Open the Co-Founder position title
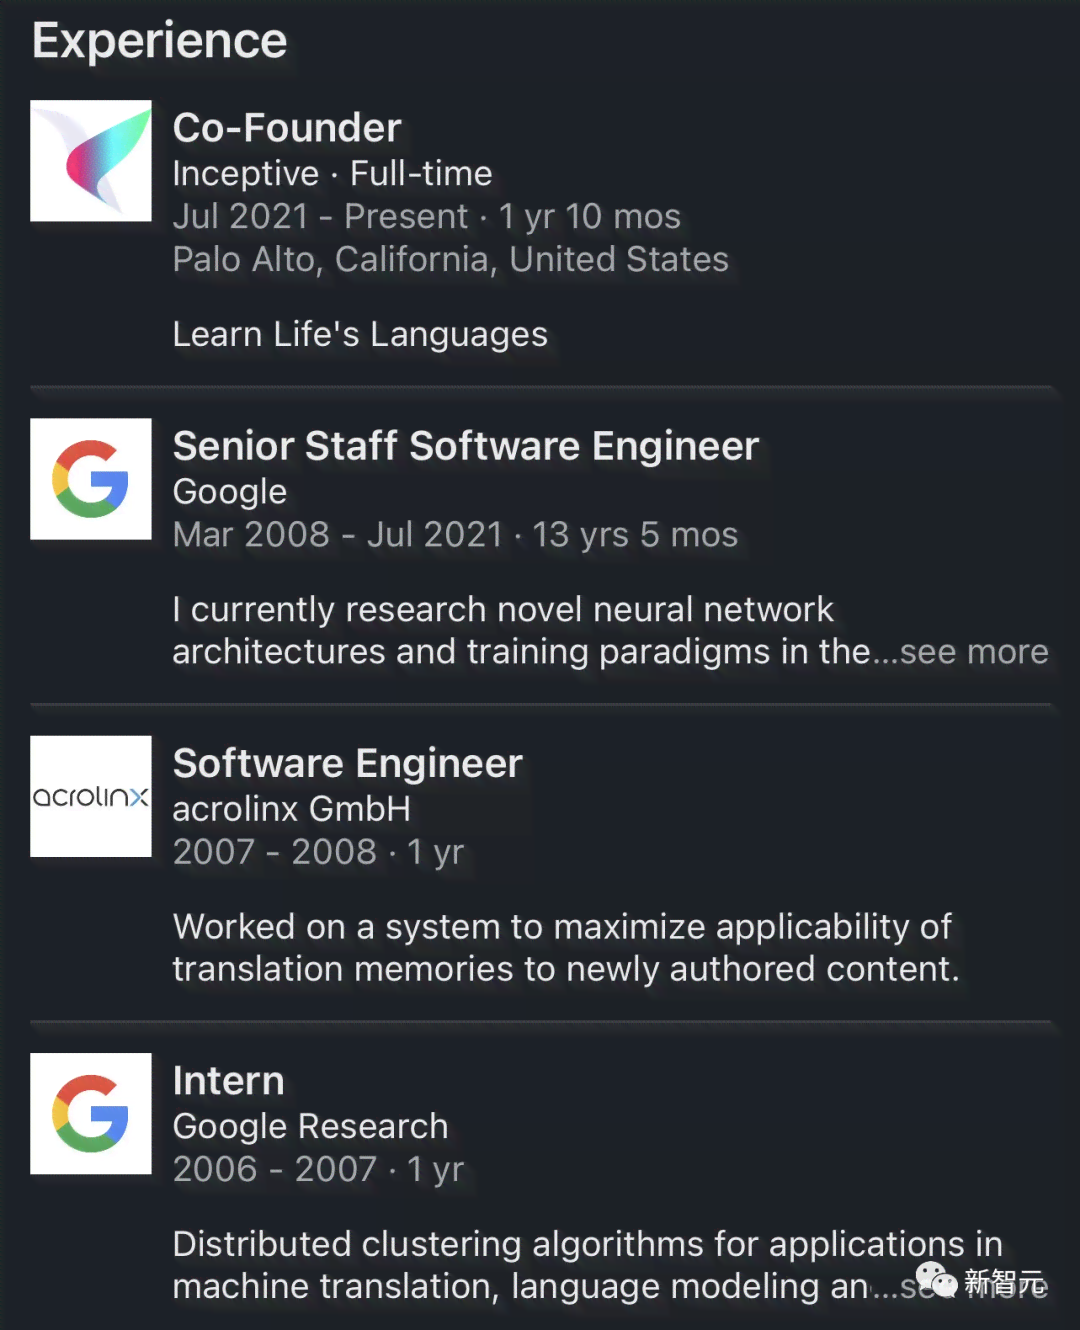This screenshot has height=1330, width=1080. [x=287, y=128]
